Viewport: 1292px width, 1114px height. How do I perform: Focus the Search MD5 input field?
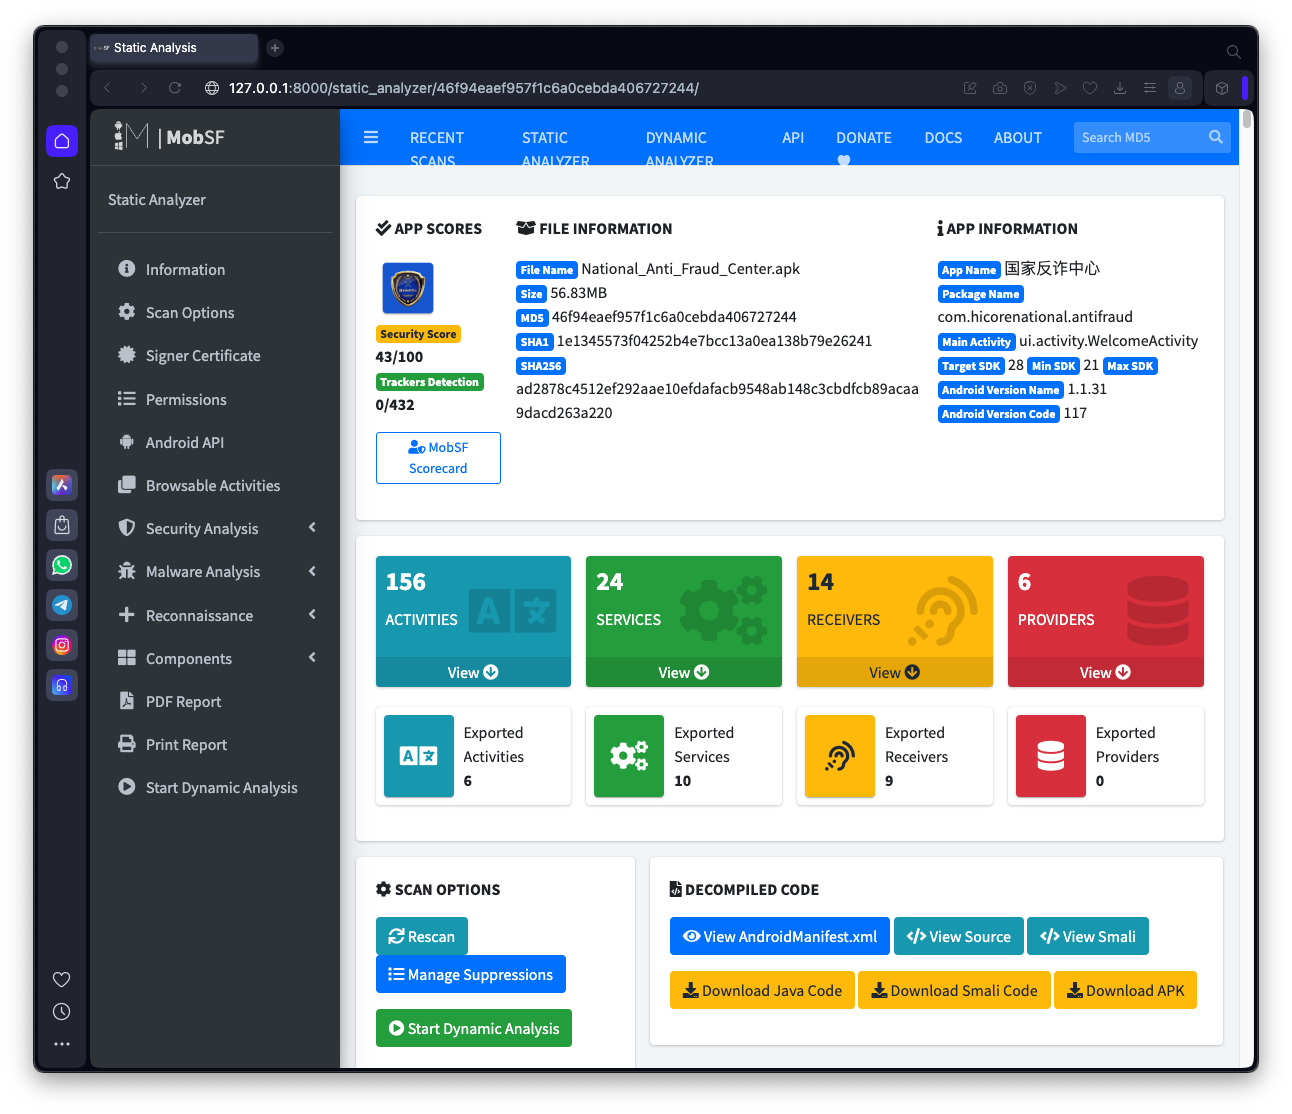(1139, 137)
